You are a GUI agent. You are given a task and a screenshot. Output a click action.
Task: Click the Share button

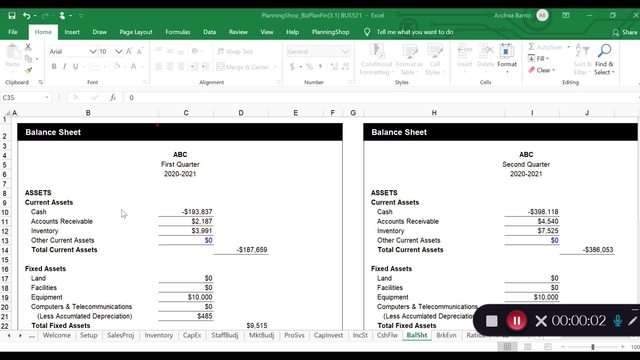point(625,32)
